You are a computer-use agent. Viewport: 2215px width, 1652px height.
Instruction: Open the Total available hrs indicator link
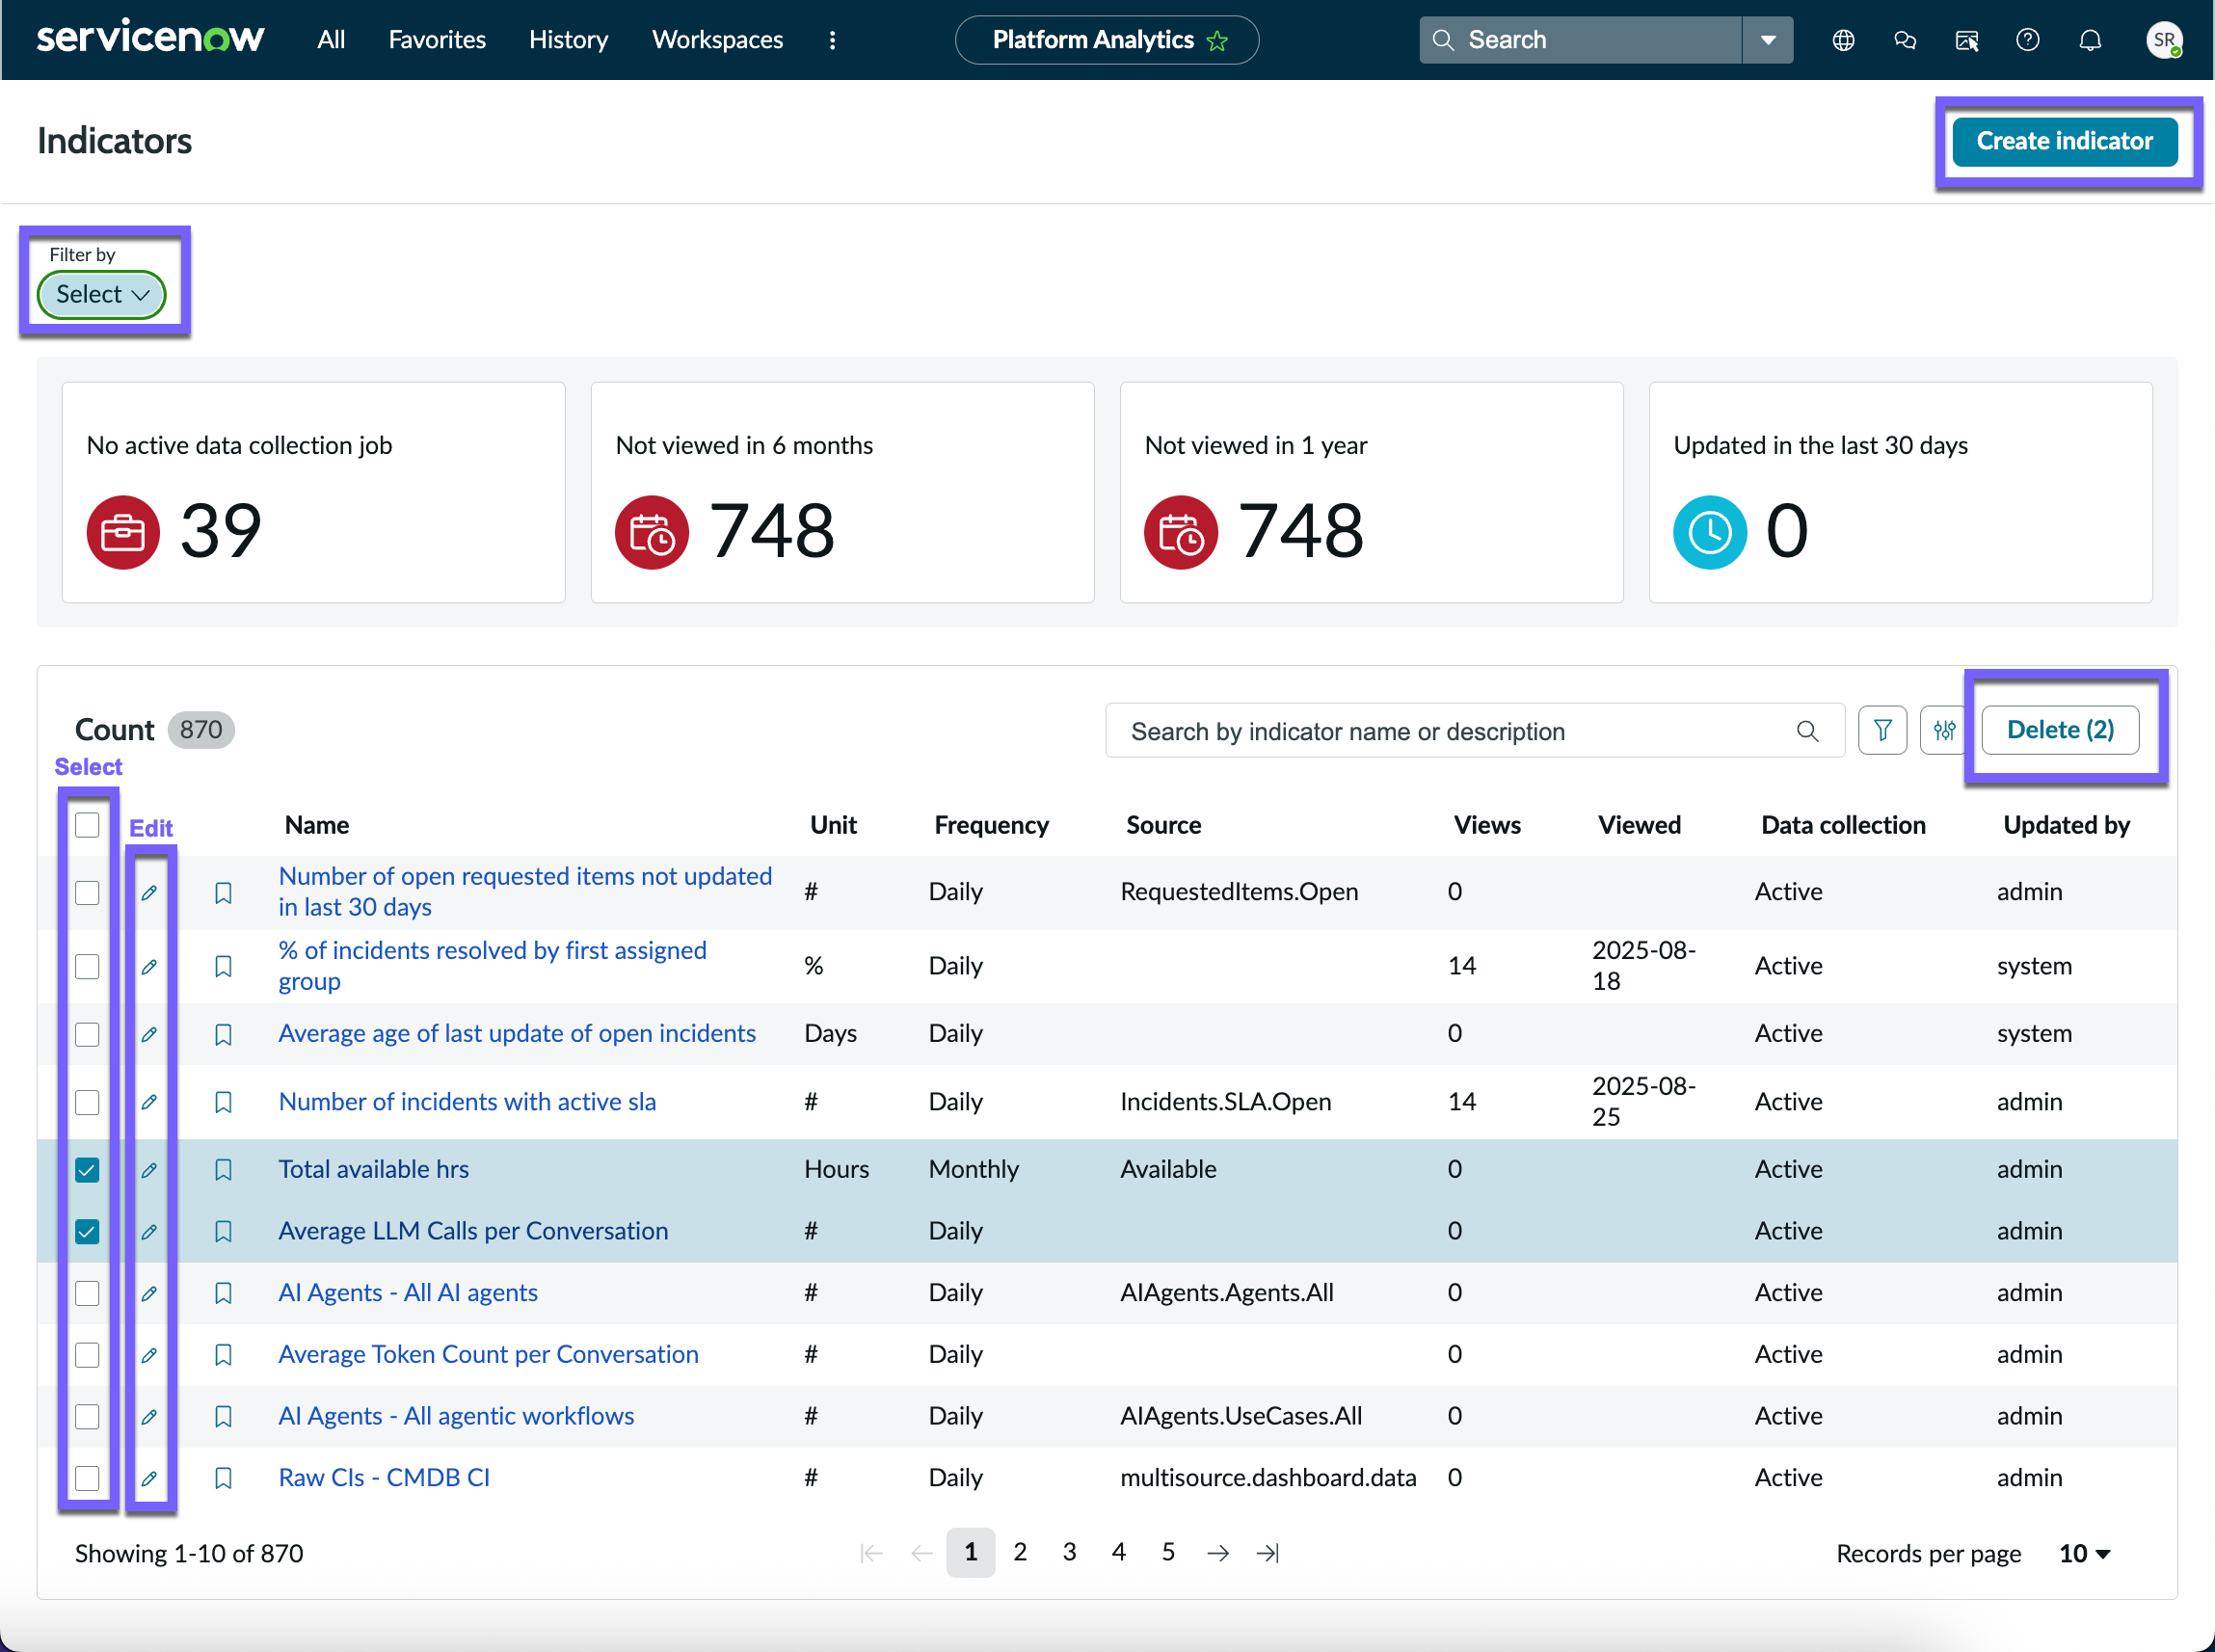tap(373, 1170)
